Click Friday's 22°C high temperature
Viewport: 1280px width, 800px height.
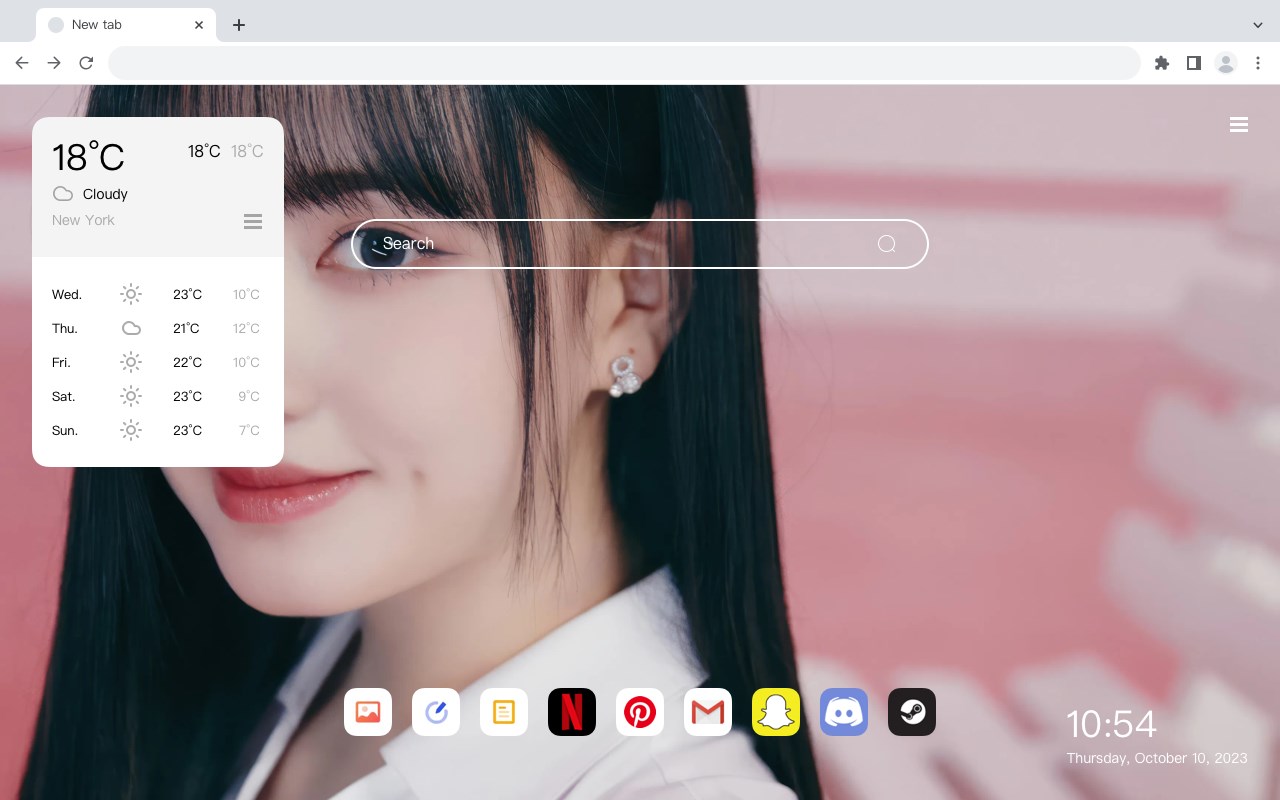click(x=187, y=362)
